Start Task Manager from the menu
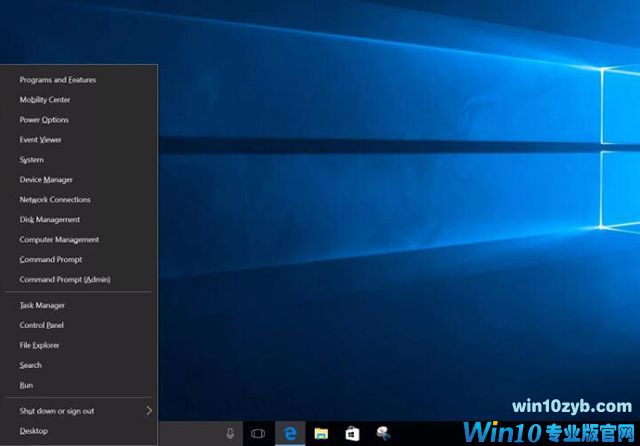 click(42, 306)
